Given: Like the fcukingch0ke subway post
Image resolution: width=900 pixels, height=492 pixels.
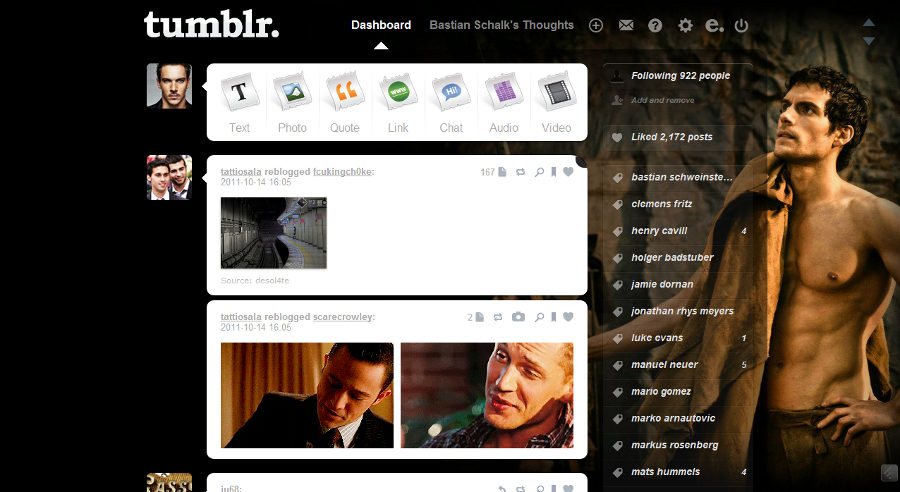Looking at the screenshot, I should coord(568,172).
